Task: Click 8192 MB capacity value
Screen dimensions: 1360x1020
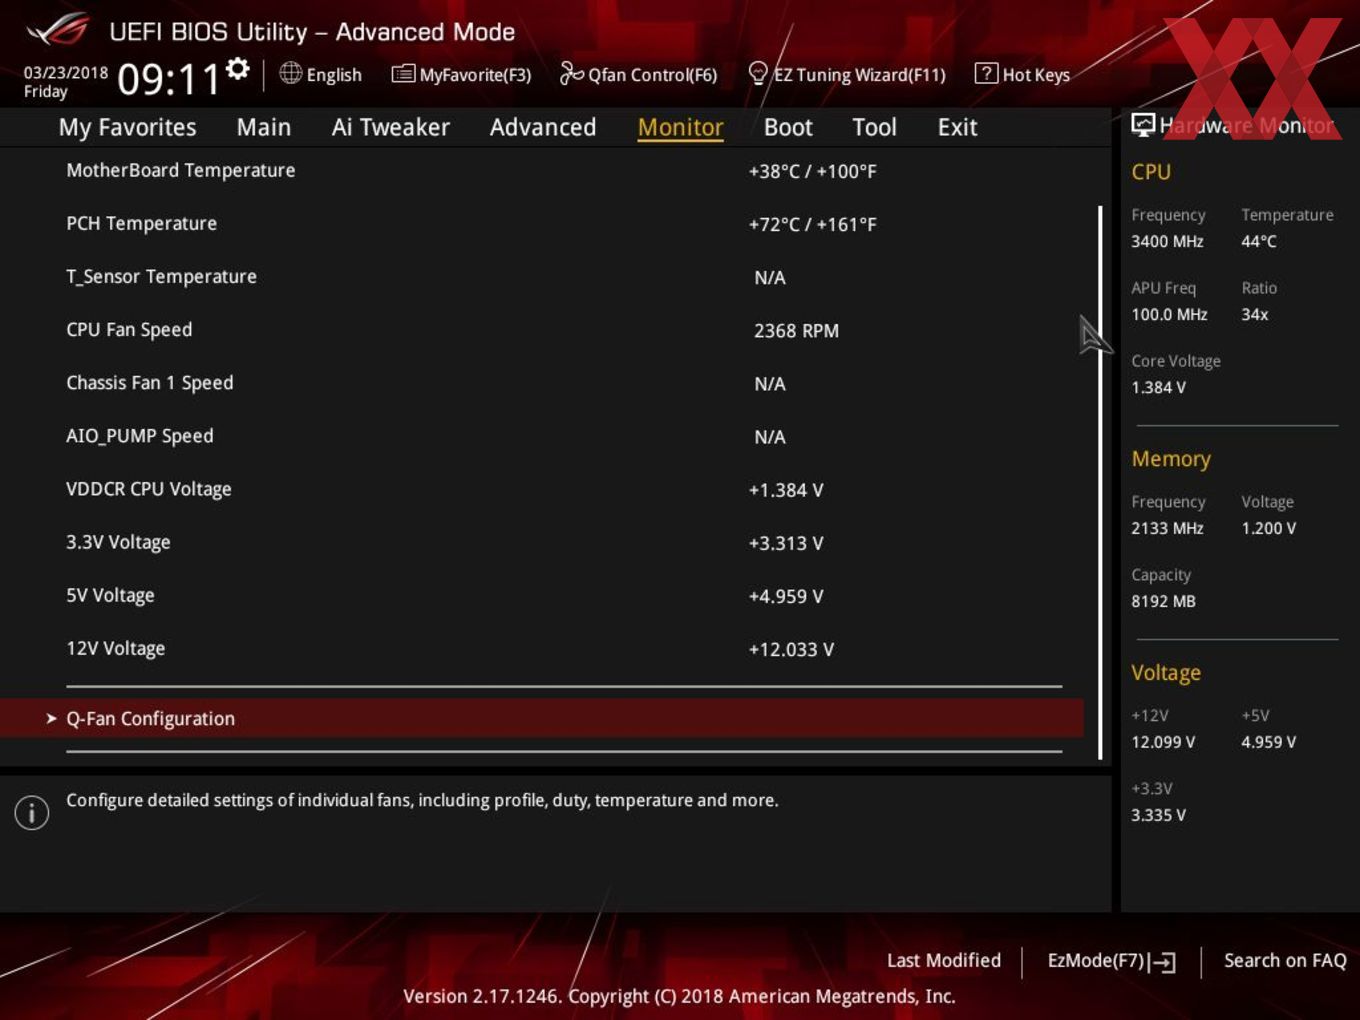Action: 1163,601
